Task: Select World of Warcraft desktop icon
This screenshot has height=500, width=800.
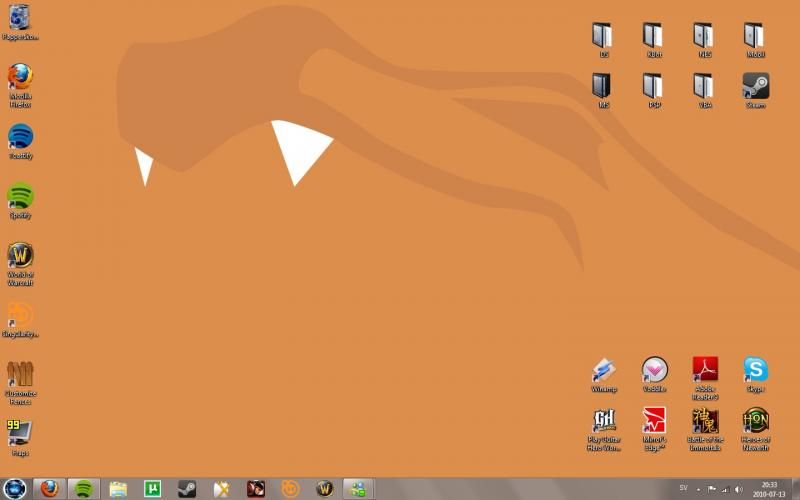Action: [x=20, y=256]
